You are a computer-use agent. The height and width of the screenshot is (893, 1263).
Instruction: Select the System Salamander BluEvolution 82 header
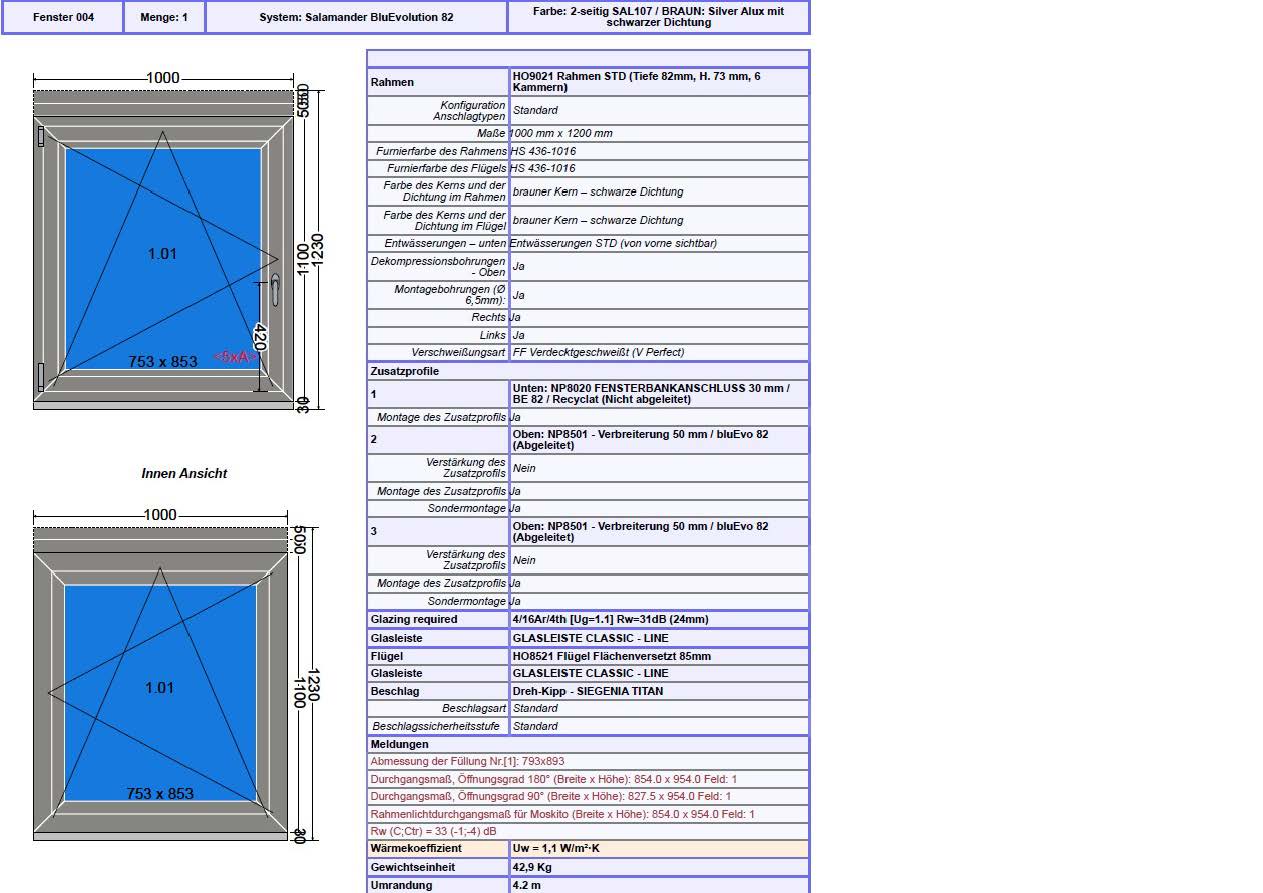356,17
